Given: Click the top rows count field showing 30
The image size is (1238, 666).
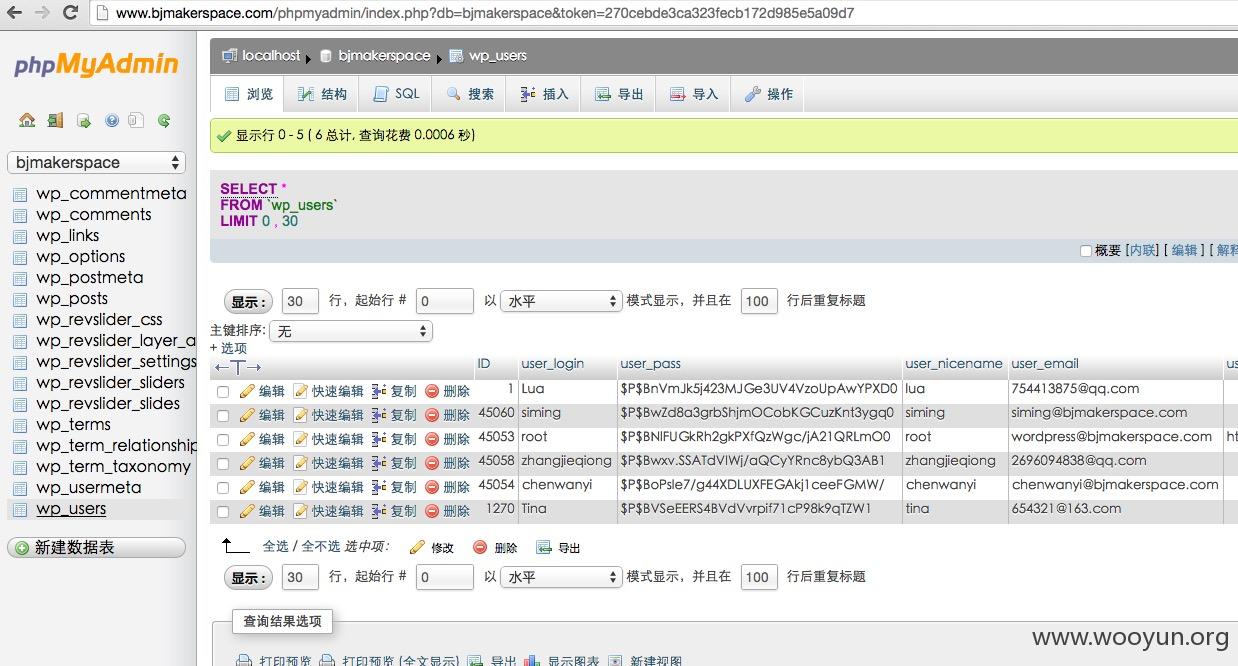Looking at the screenshot, I should coord(300,301).
